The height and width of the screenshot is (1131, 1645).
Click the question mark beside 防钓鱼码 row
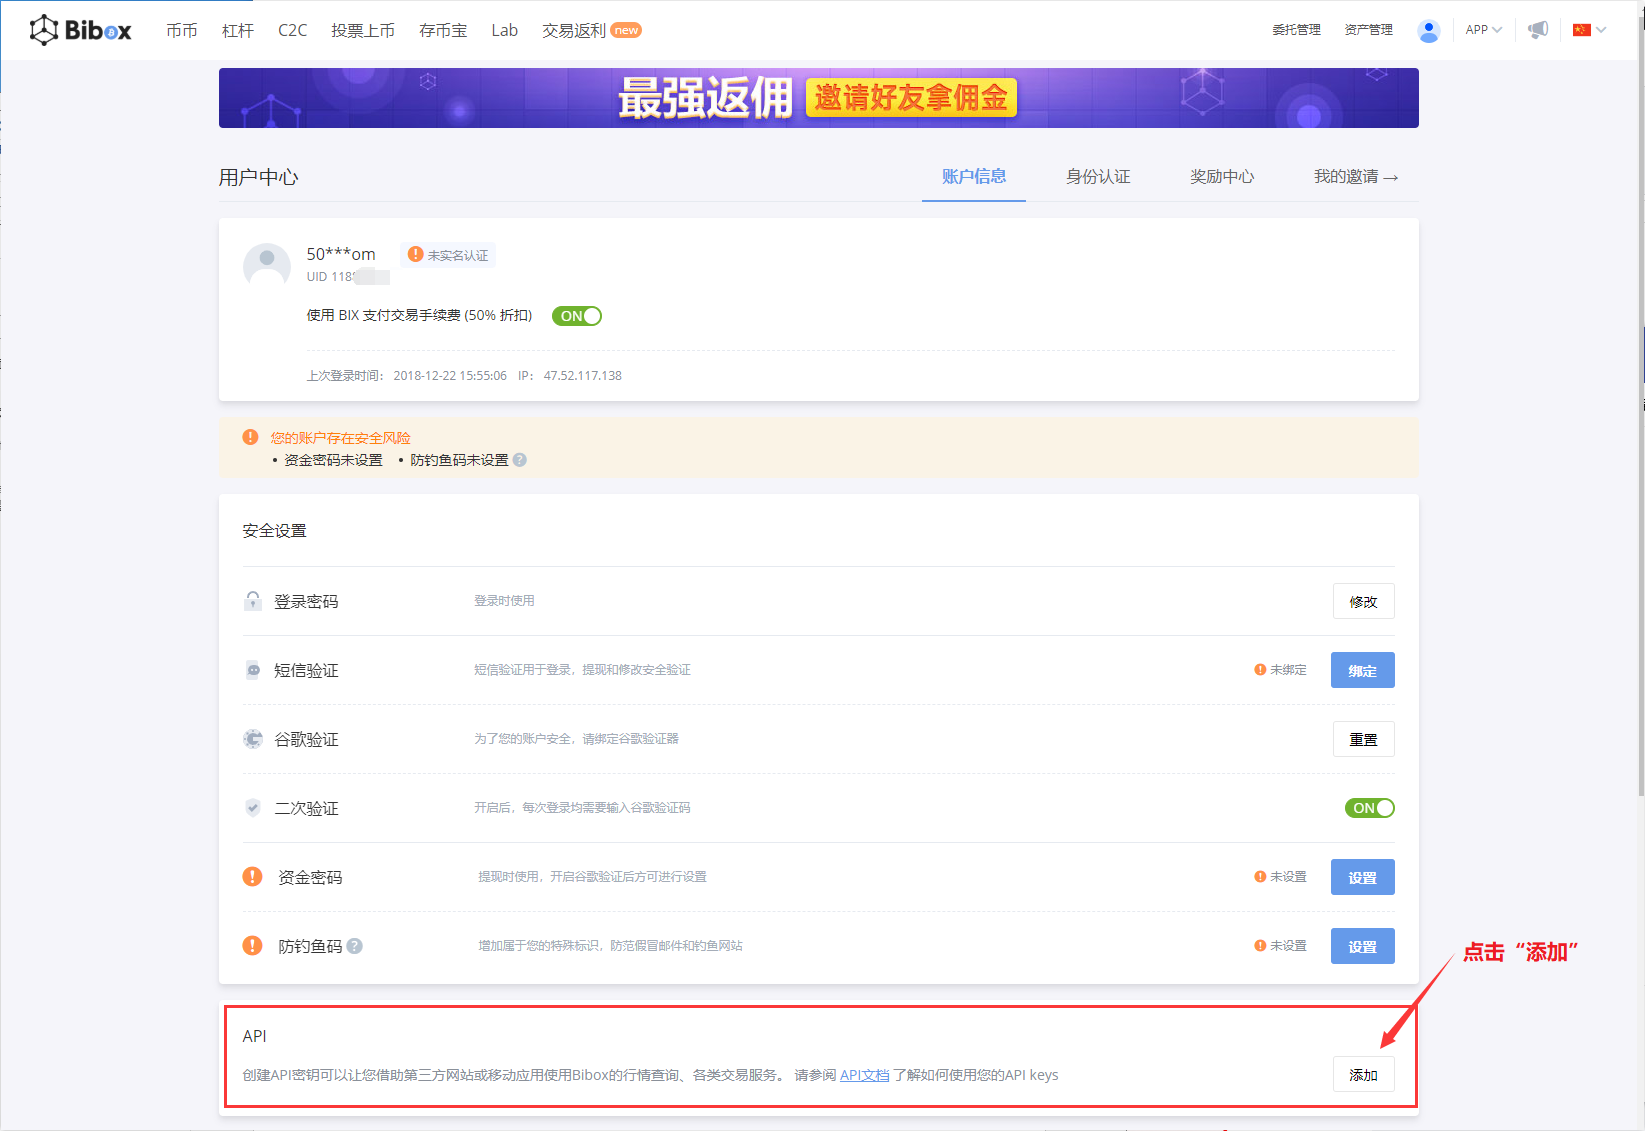tap(354, 946)
